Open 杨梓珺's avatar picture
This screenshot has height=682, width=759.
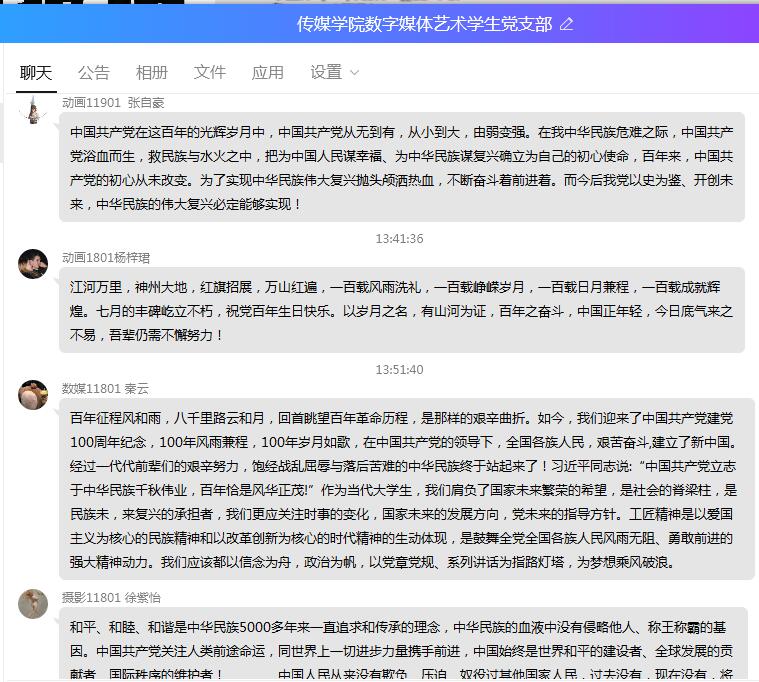click(x=33, y=264)
